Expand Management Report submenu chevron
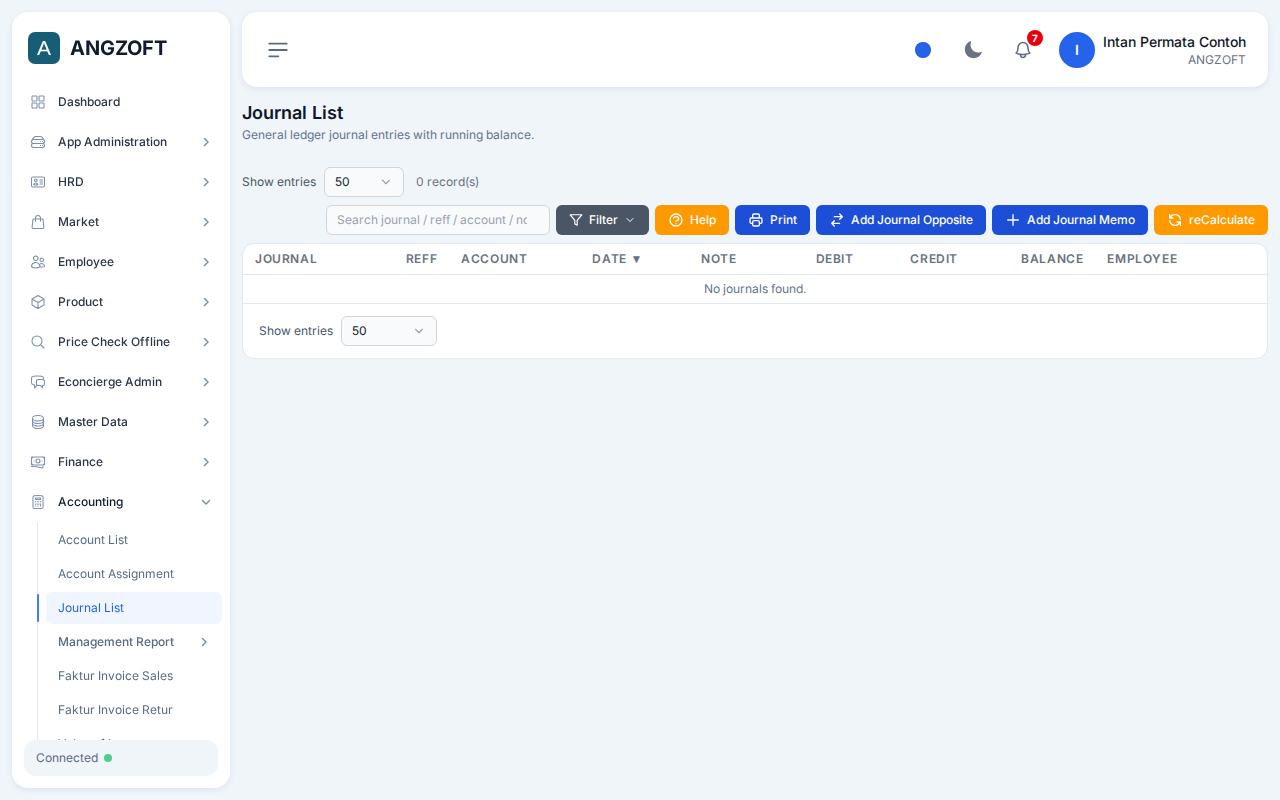 (x=204, y=642)
